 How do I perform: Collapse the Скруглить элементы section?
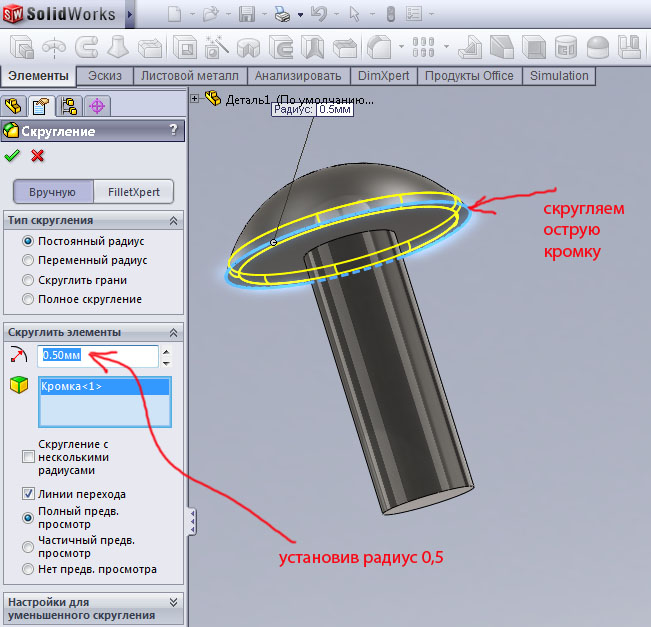tap(174, 331)
